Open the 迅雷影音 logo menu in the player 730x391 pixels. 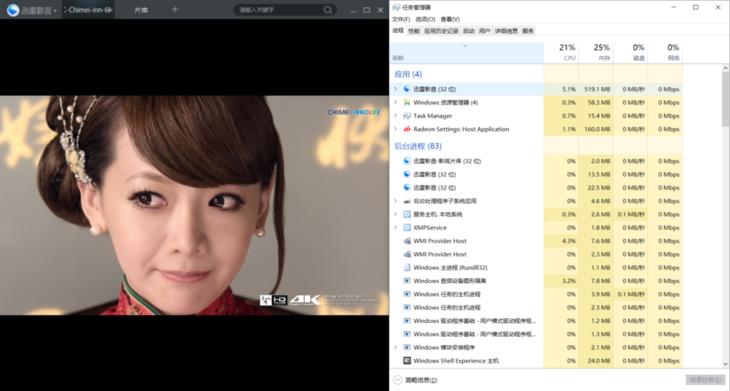(32, 10)
